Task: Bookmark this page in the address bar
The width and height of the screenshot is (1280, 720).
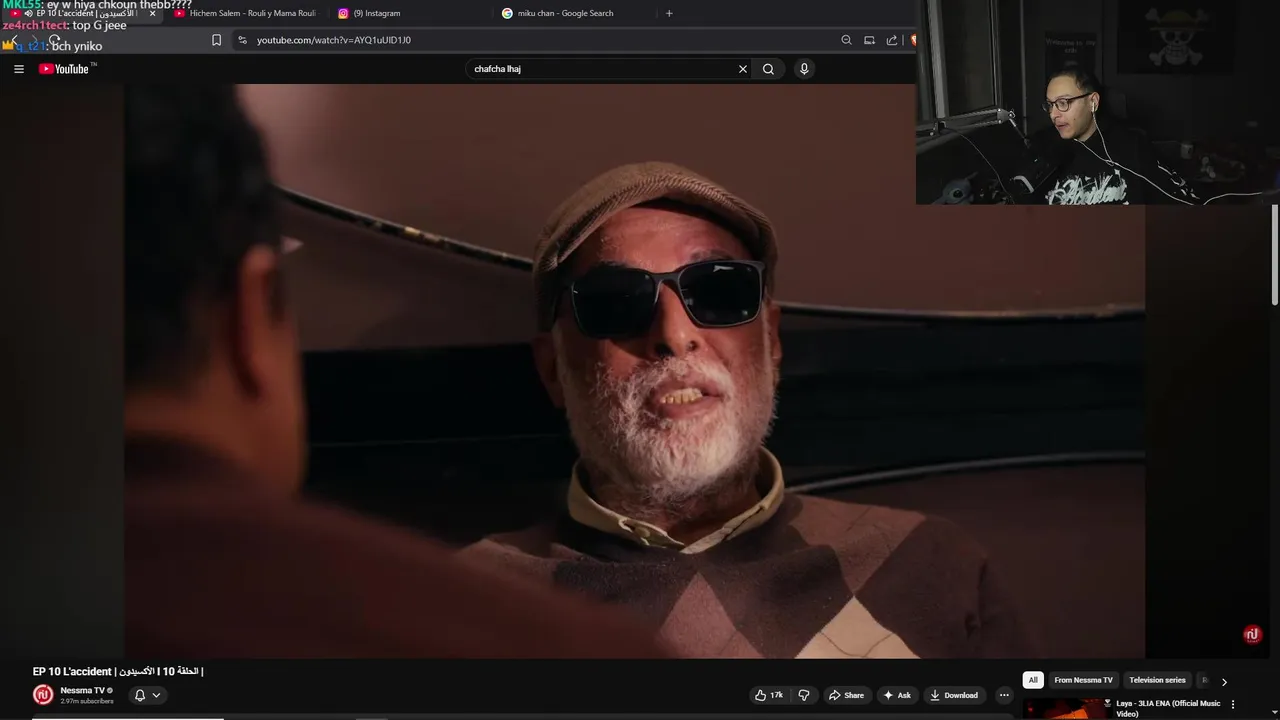Action: (x=216, y=40)
